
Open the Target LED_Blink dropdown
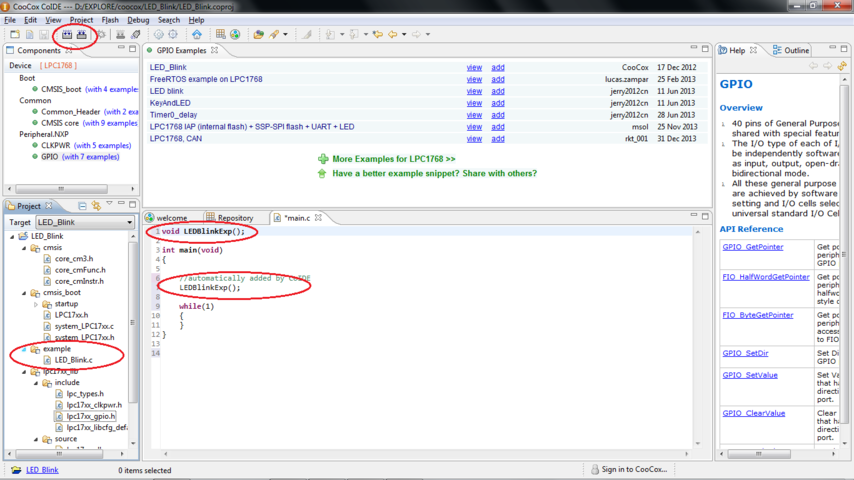85,222
